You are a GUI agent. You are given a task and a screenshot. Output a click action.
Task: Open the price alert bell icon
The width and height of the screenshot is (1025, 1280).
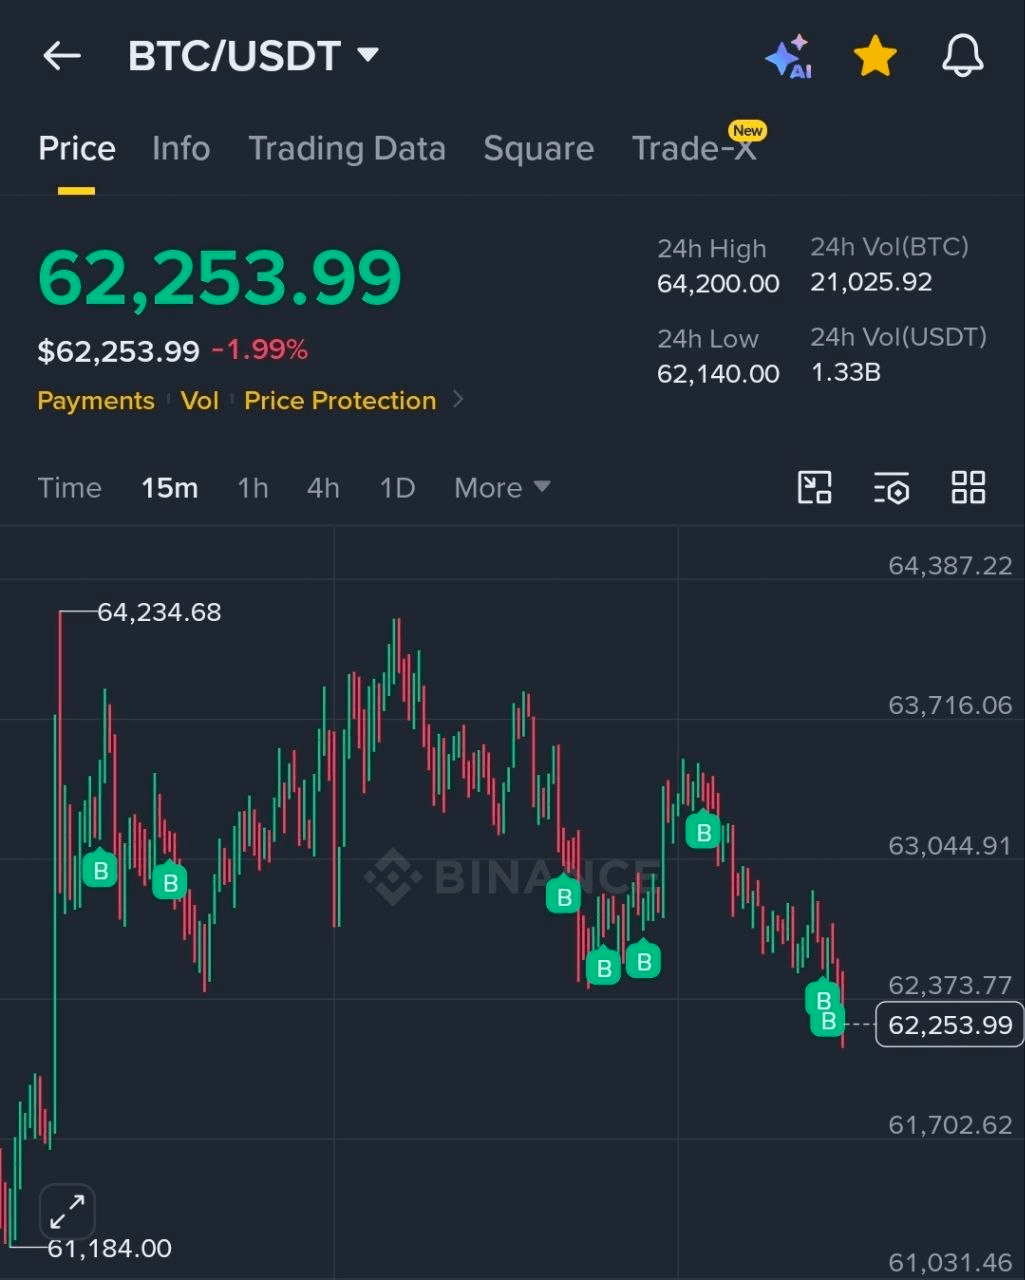click(963, 56)
